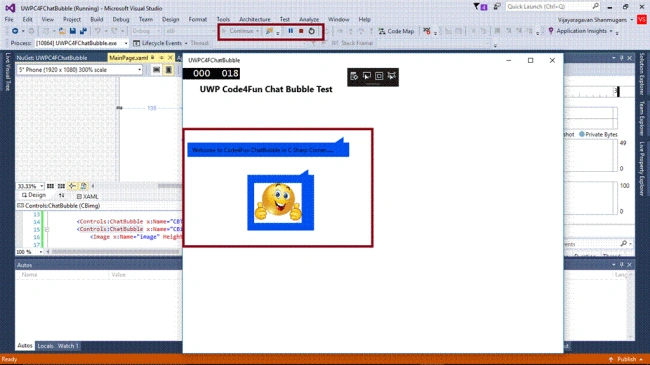Open the Solution Explorer side tab
The height and width of the screenshot is (365, 650).
642,74
